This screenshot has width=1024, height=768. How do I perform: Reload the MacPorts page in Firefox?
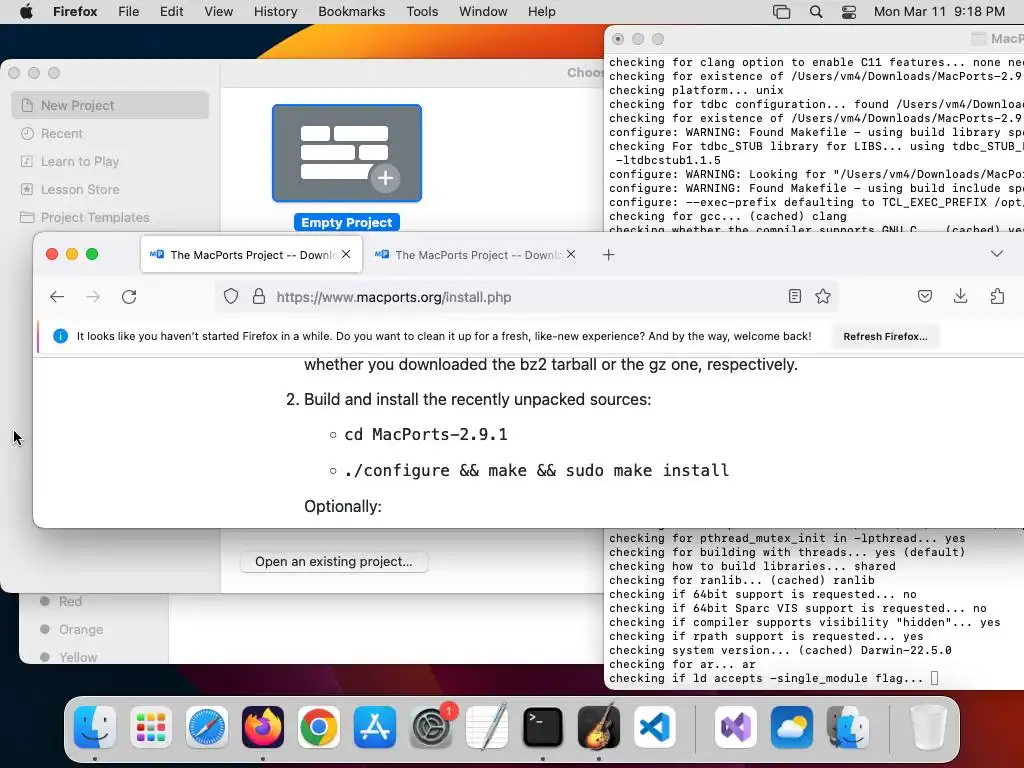coord(129,297)
